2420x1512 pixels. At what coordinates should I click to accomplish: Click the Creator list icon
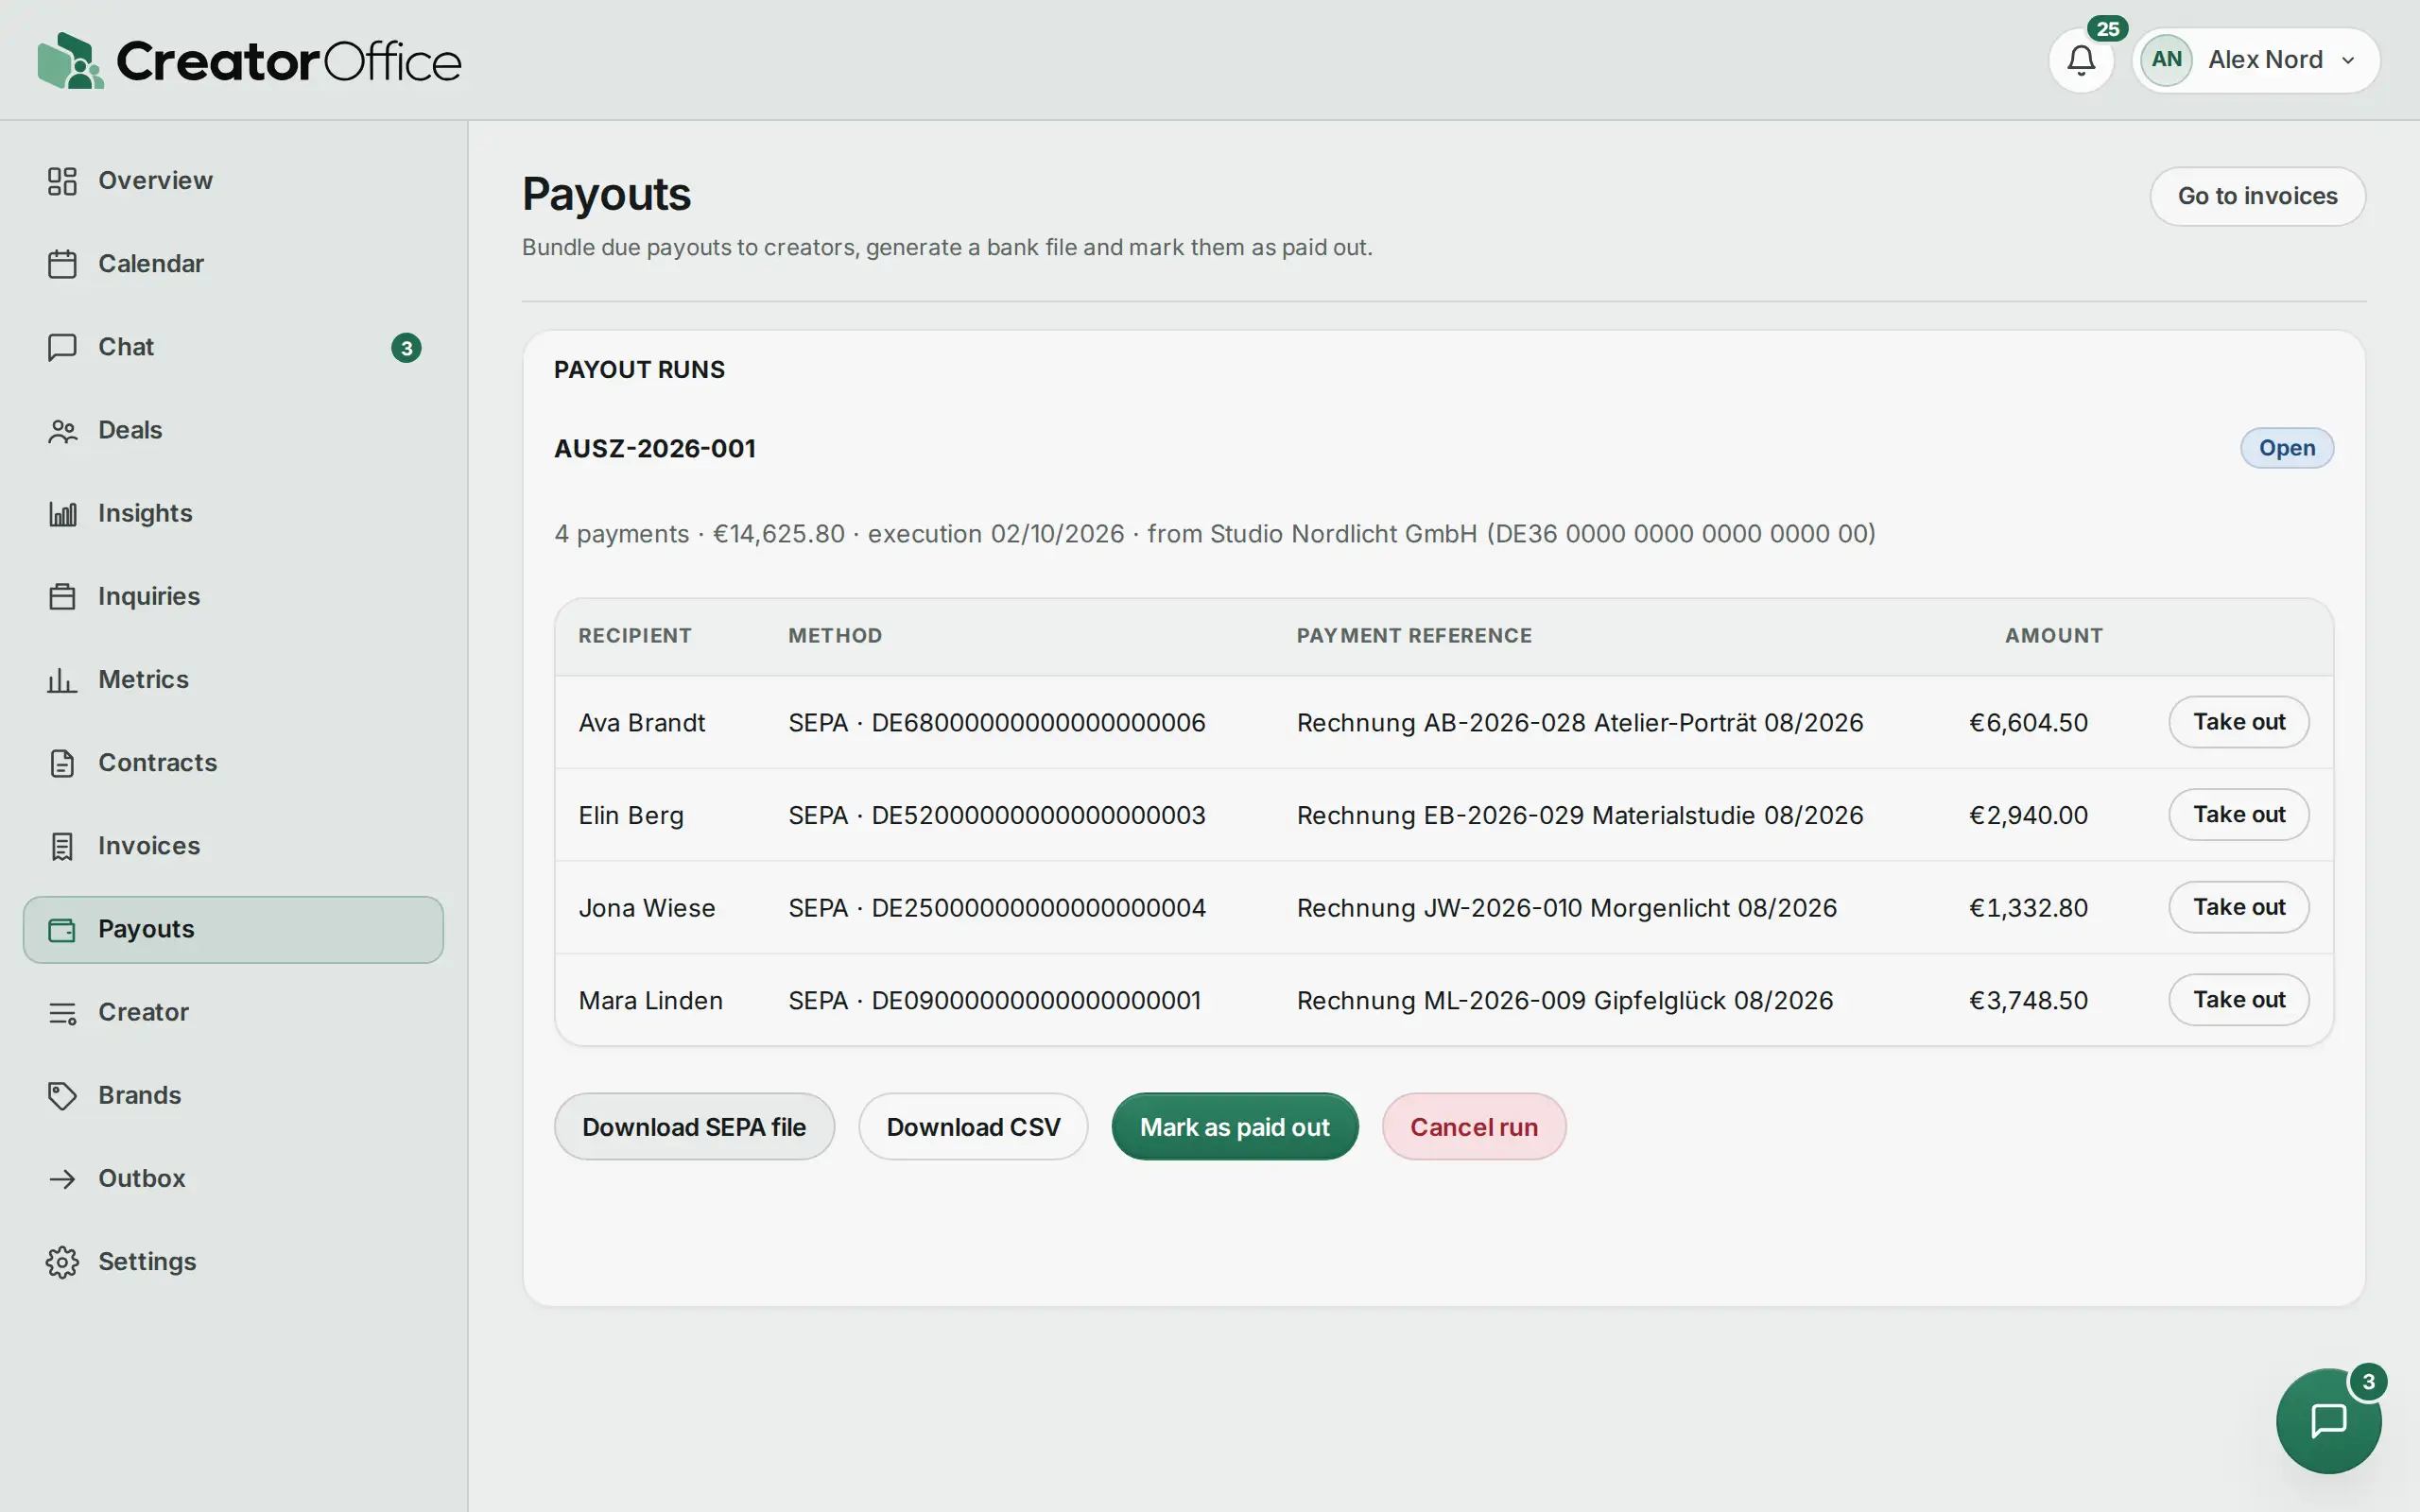coord(62,1012)
